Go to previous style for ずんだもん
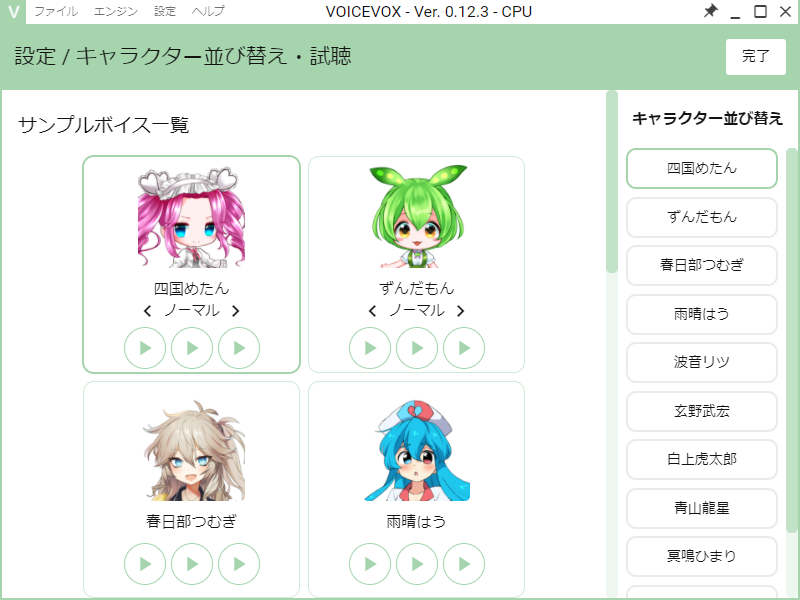Viewport: 800px width, 600px height. [x=372, y=311]
